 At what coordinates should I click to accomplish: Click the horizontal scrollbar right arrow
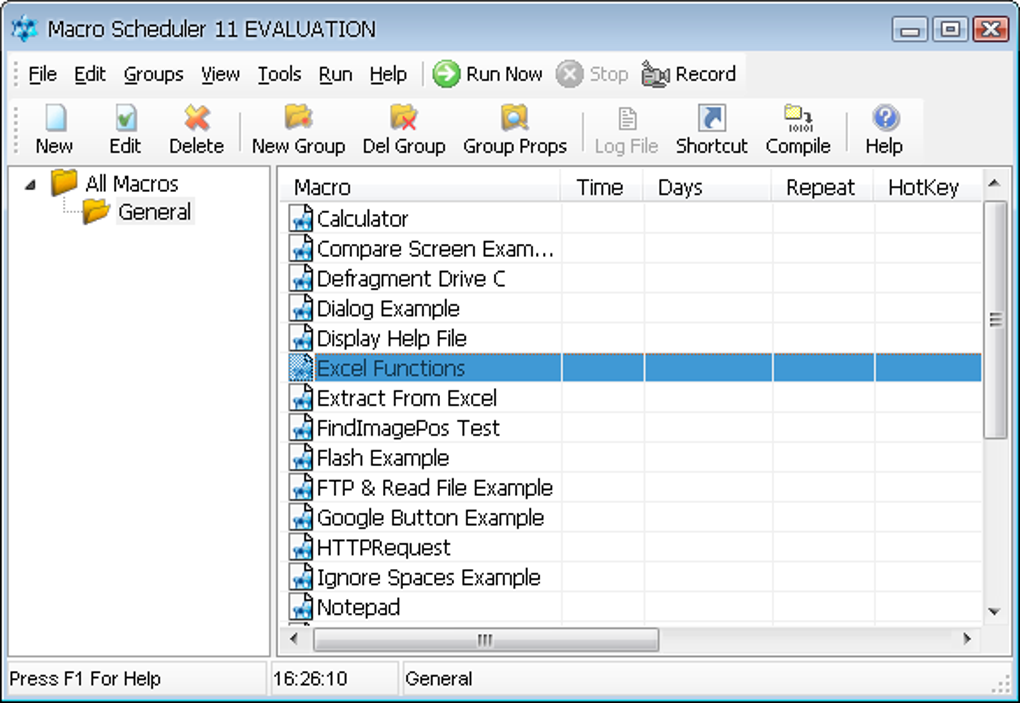tap(967, 639)
